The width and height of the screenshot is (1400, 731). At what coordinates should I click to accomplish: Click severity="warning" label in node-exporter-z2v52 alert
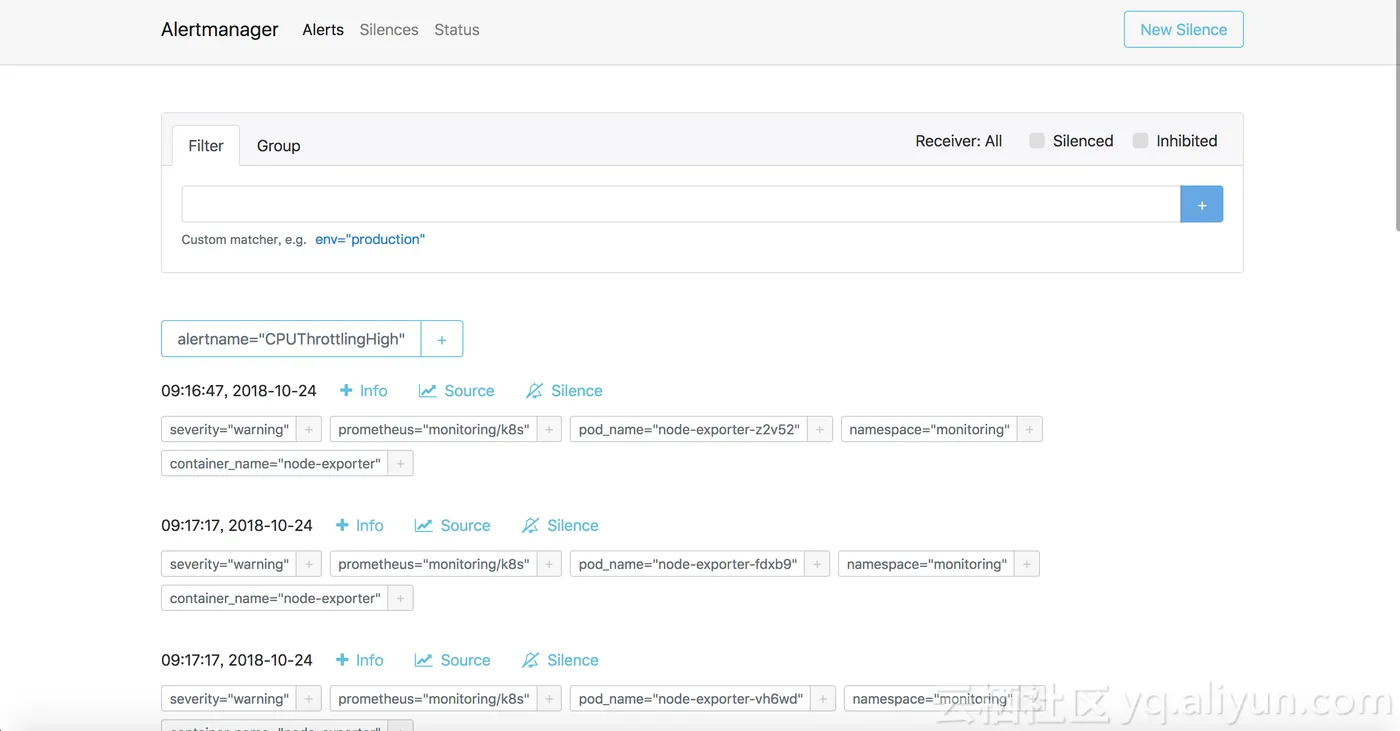229,430
